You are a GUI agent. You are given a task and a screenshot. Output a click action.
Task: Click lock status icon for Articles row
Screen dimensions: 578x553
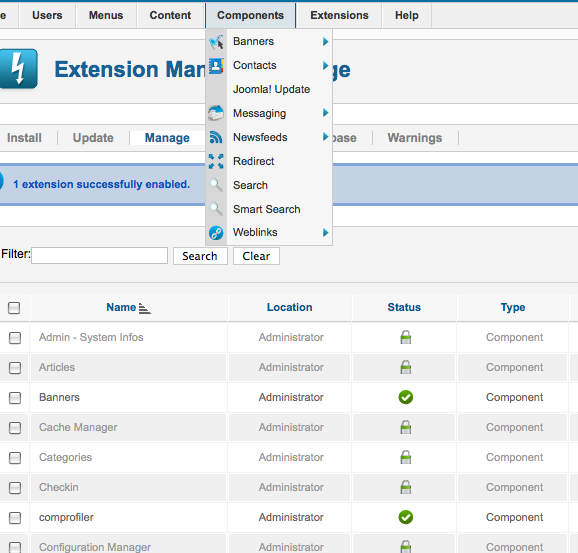[405, 367]
